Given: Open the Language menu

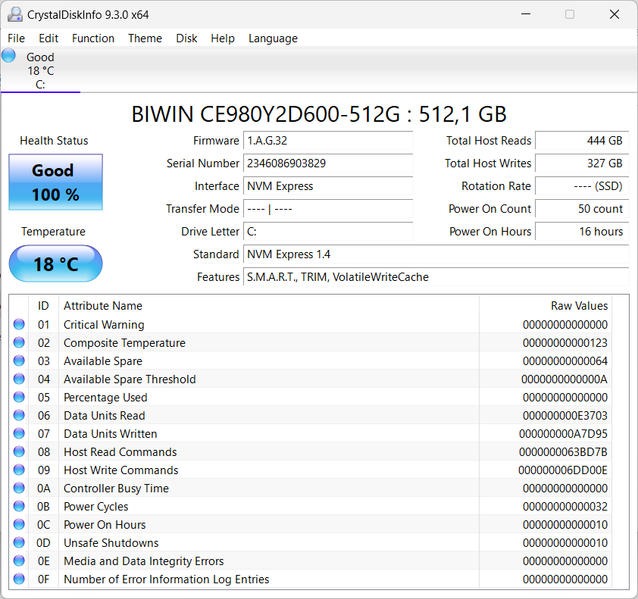Looking at the screenshot, I should click(x=273, y=38).
